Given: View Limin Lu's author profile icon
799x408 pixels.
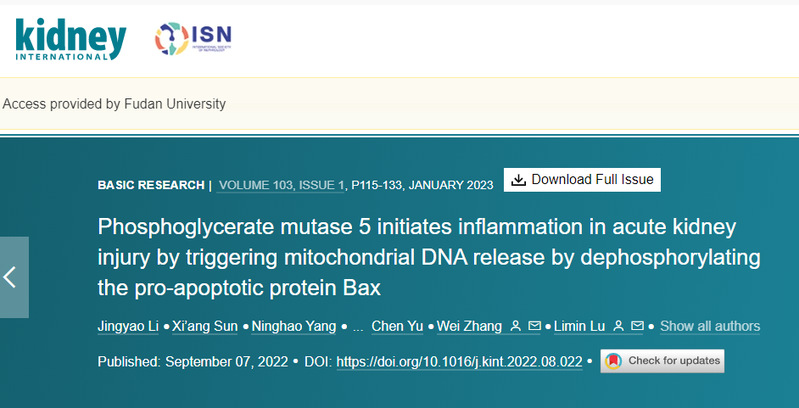Looking at the screenshot, I should pos(620,326).
